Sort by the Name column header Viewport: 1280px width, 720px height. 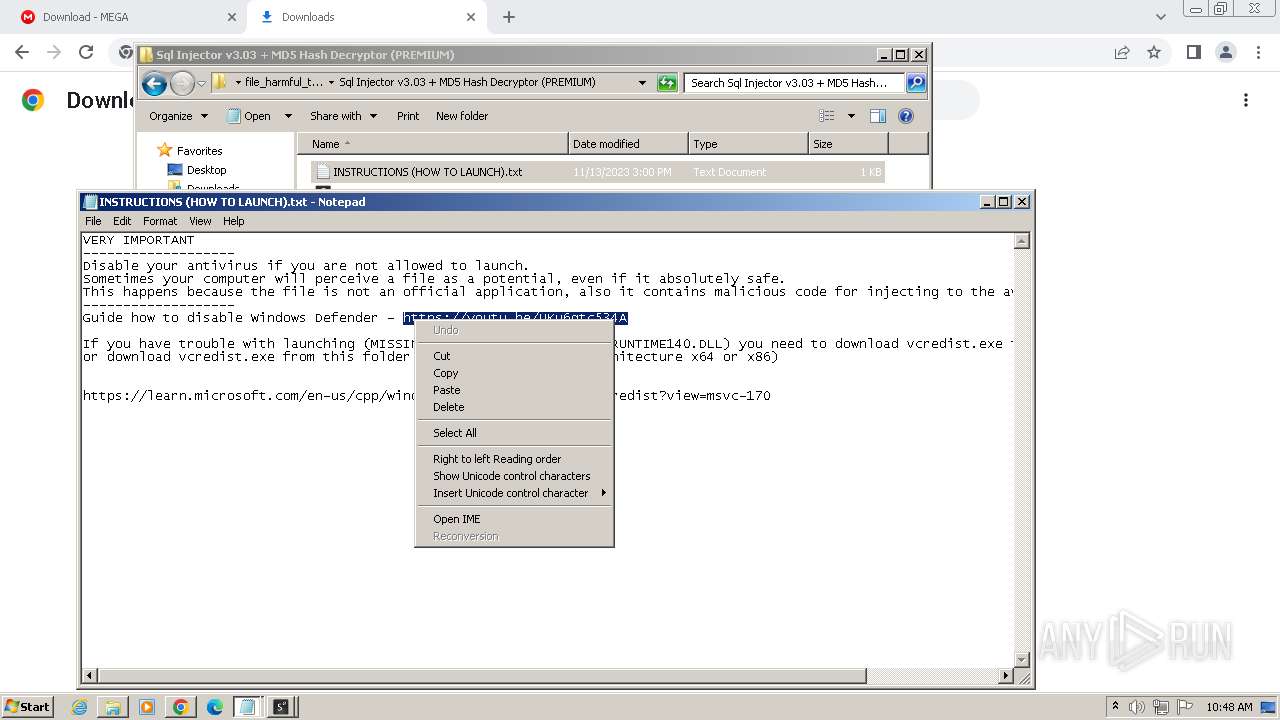click(x=432, y=144)
